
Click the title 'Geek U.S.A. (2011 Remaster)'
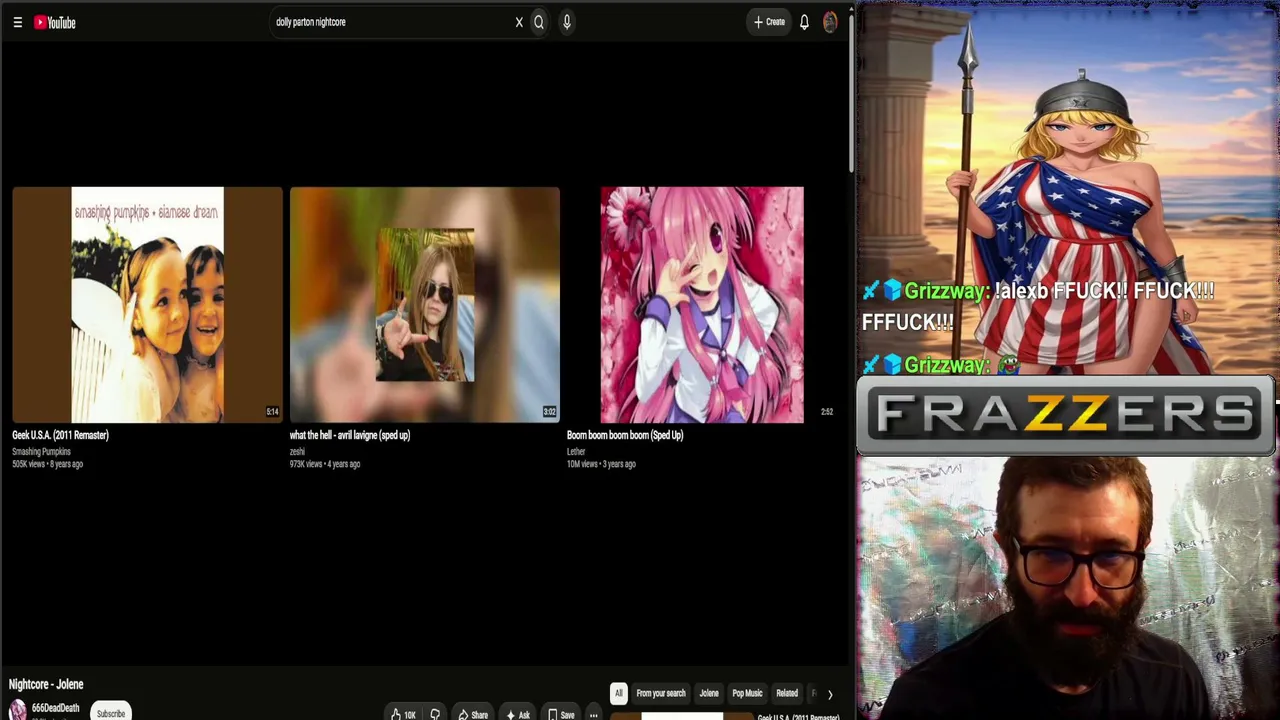[x=60, y=435]
